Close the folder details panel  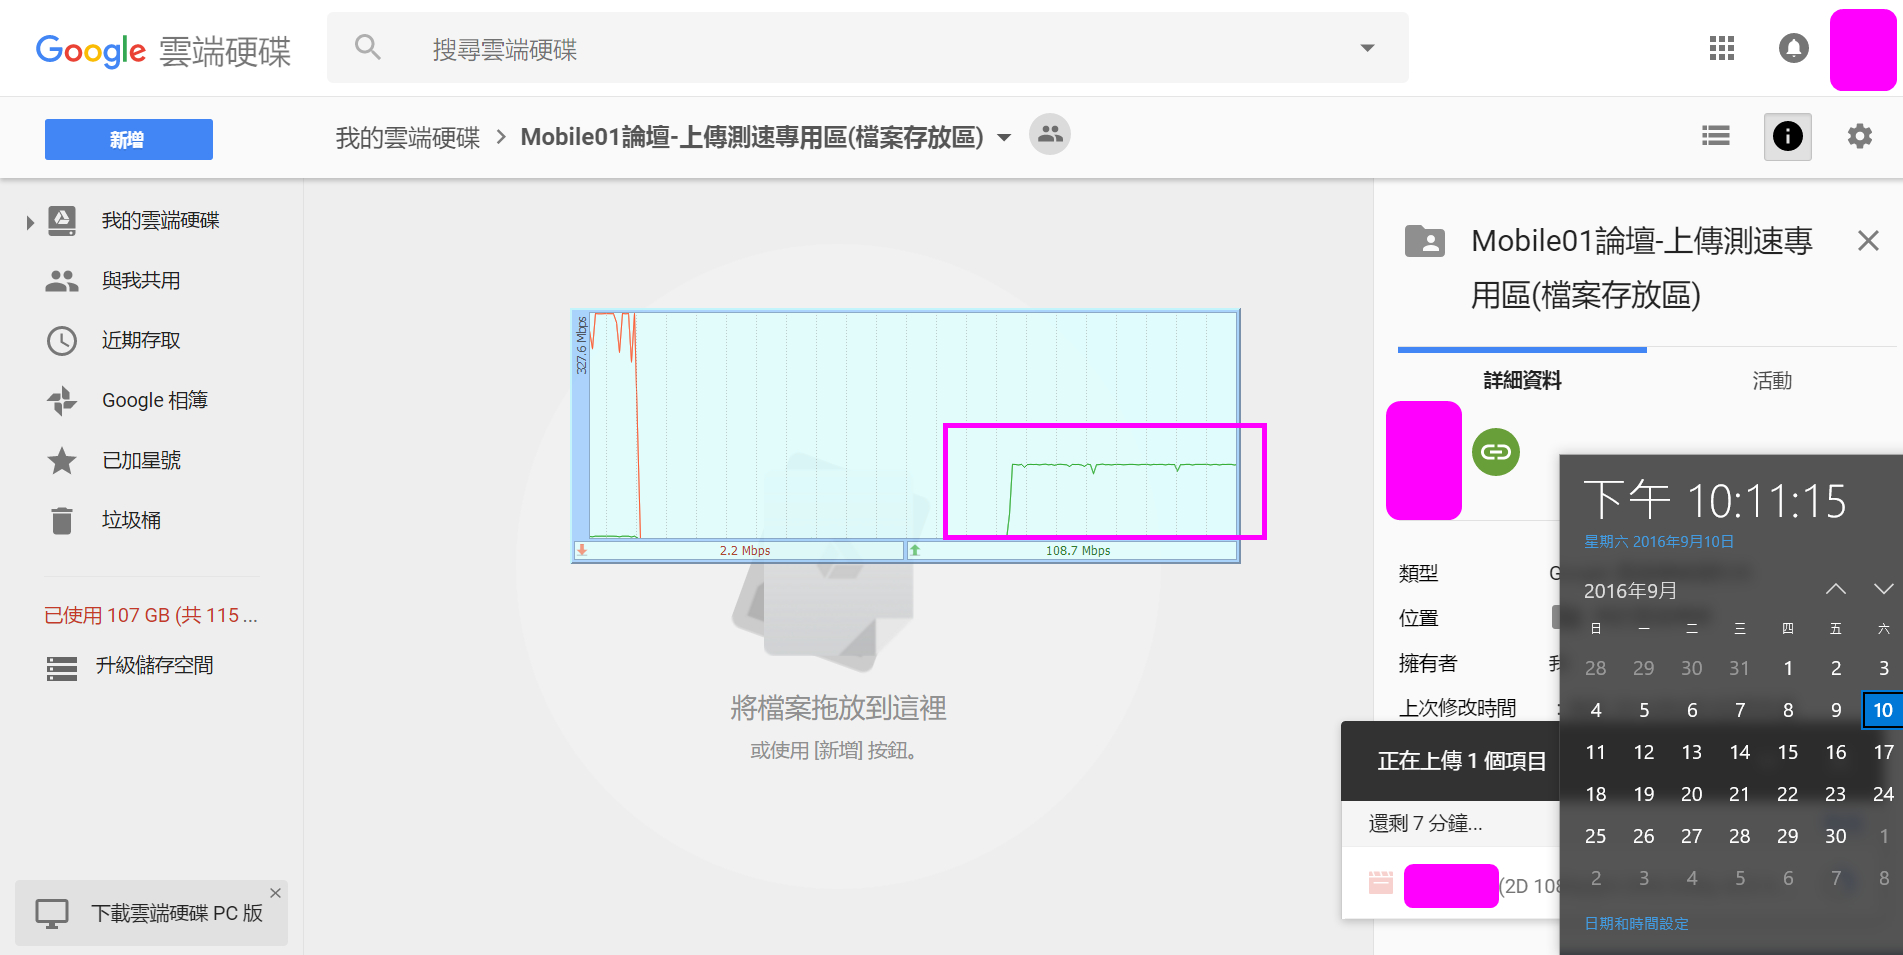pyautogui.click(x=1868, y=241)
